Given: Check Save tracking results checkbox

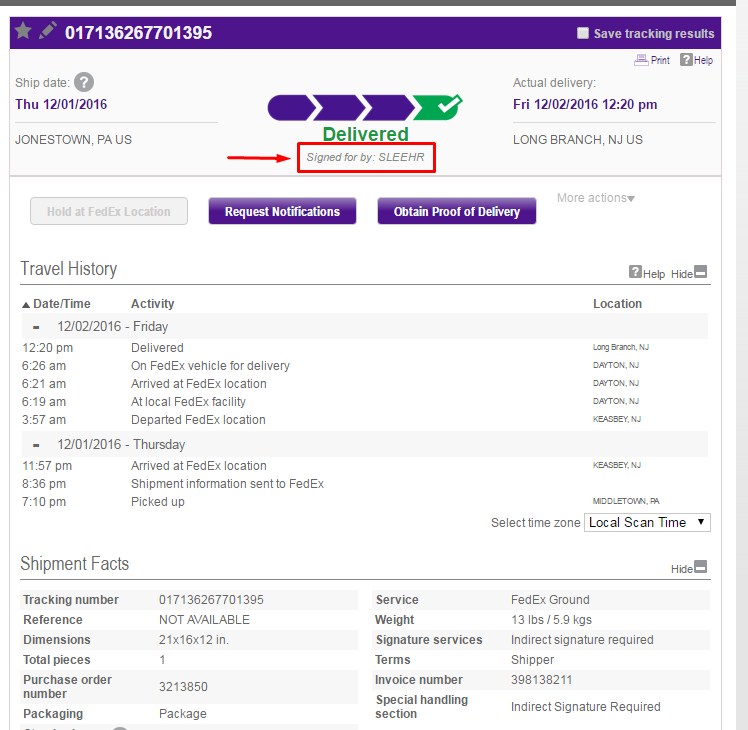Looking at the screenshot, I should (x=582, y=33).
